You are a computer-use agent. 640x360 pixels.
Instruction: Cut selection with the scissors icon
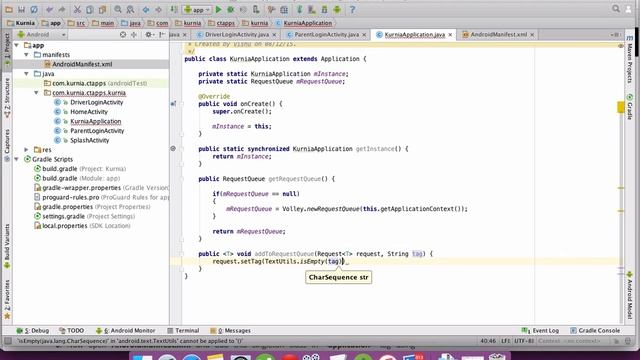(x=77, y=9)
